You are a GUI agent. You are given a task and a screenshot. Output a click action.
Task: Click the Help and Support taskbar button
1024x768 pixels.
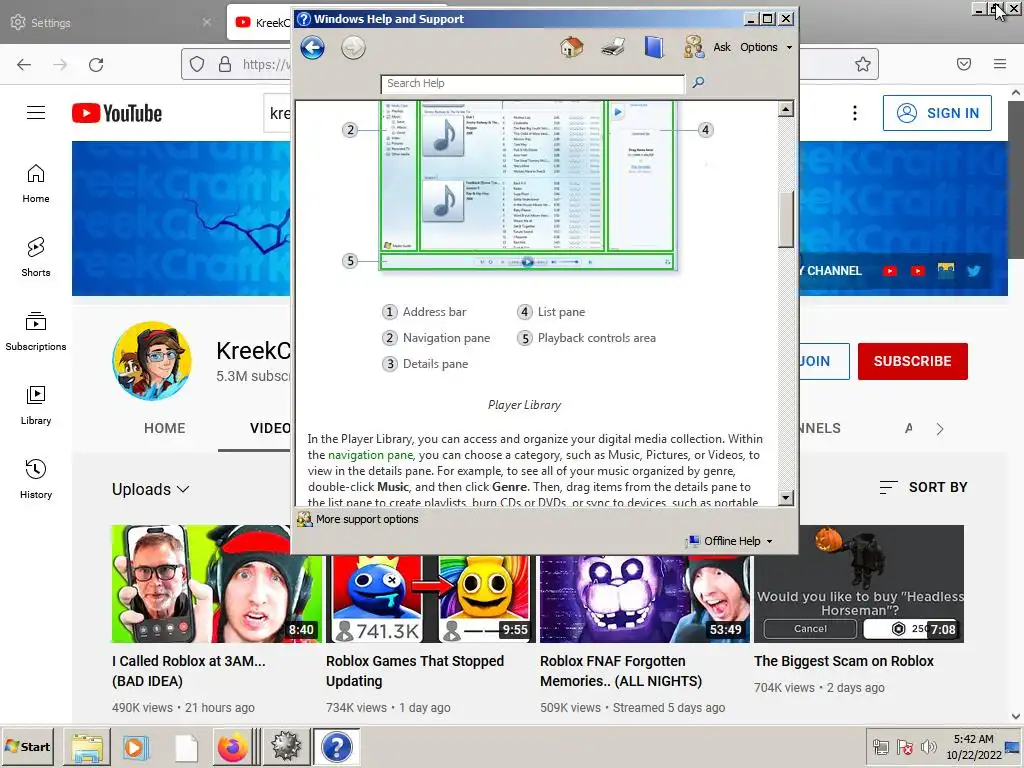pyautogui.click(x=336, y=746)
